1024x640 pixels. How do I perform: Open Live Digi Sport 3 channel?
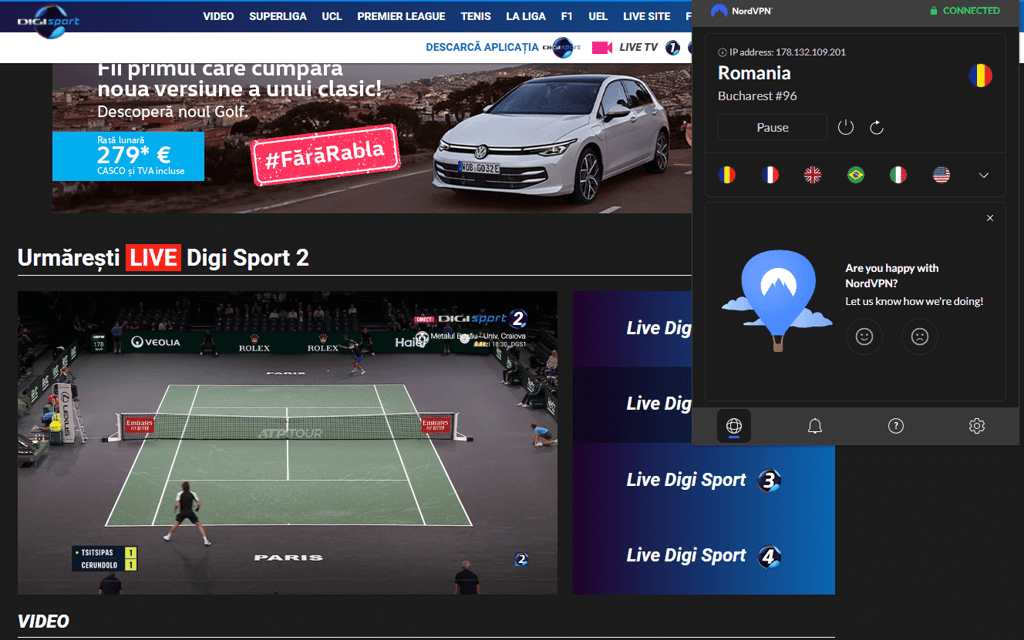coord(703,480)
